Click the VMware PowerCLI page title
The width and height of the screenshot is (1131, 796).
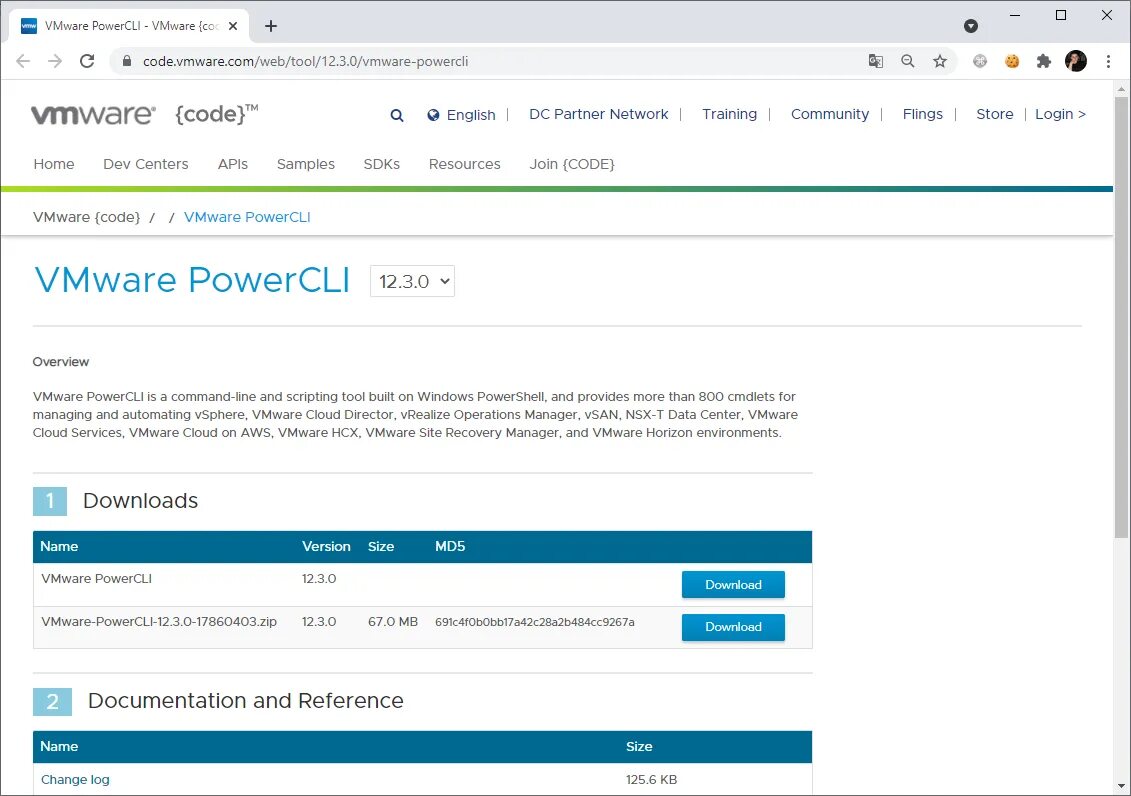point(192,280)
